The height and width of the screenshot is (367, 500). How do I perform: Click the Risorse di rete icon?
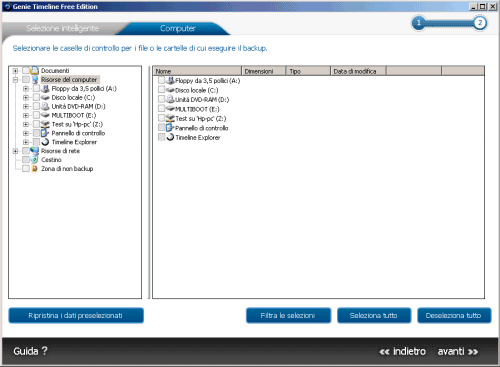35,151
